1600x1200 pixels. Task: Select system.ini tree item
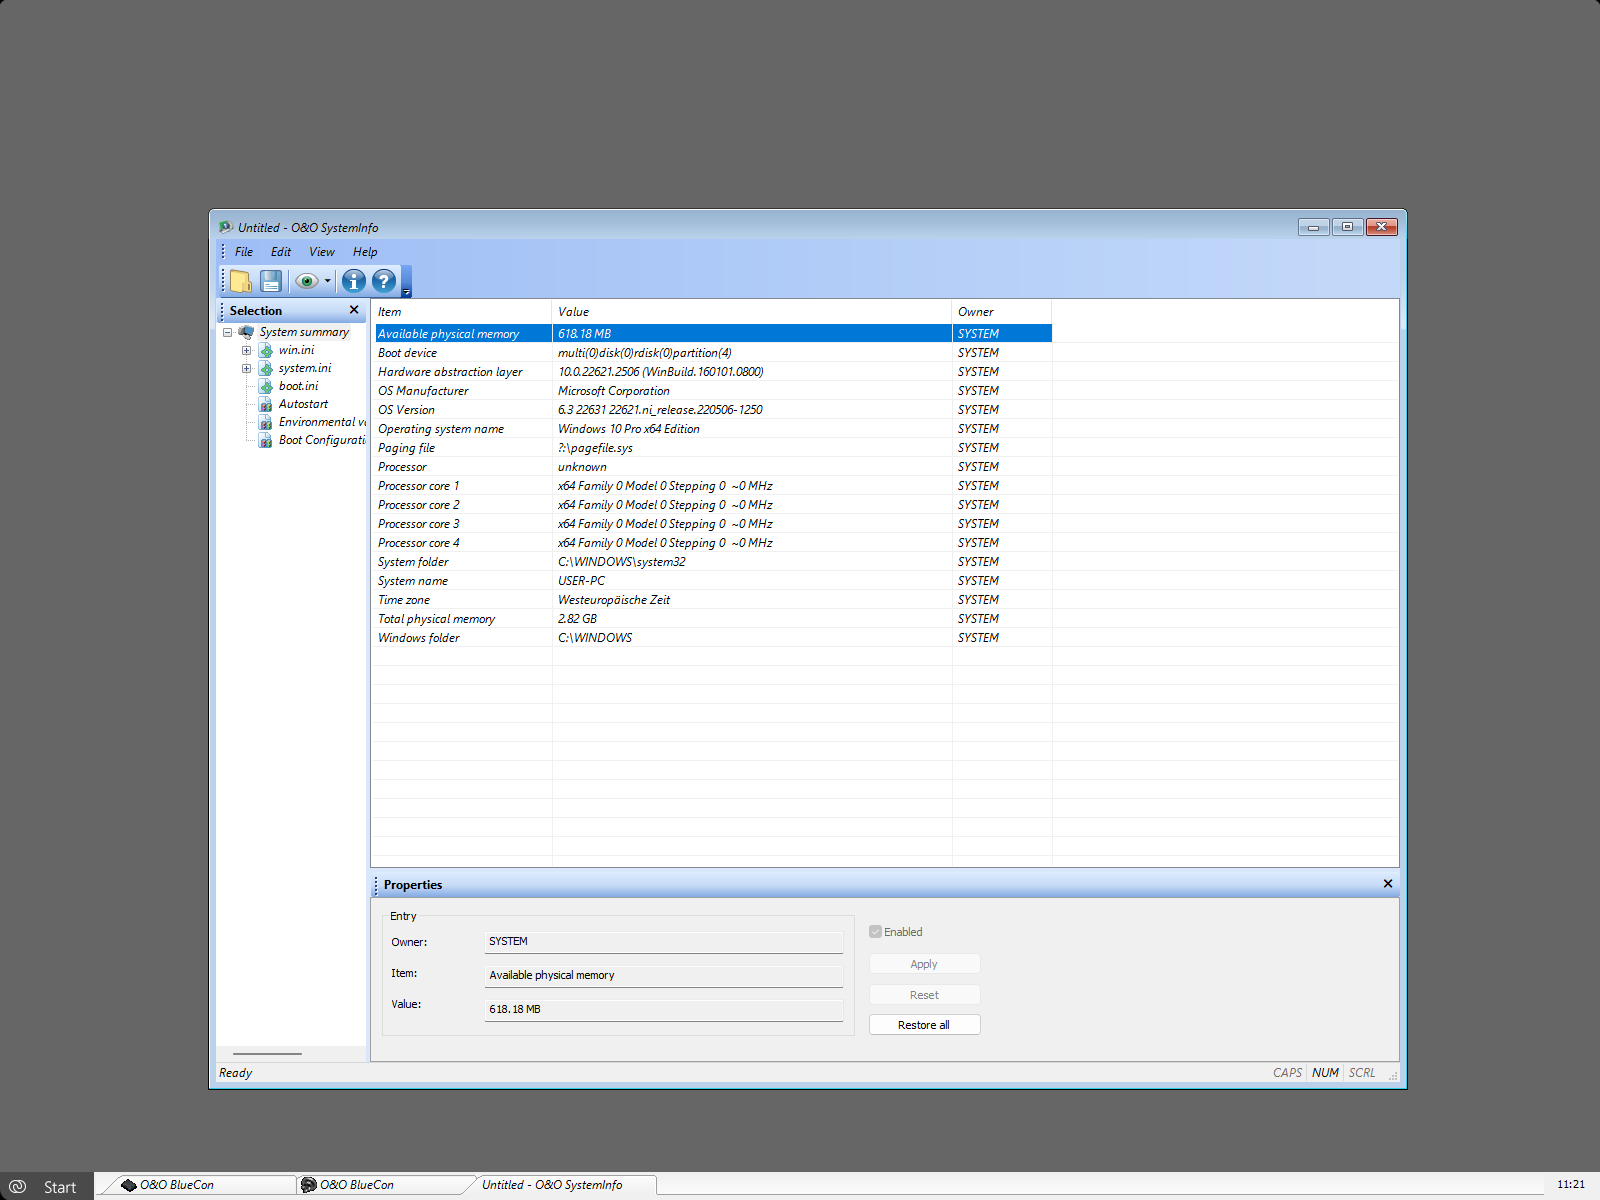click(305, 368)
